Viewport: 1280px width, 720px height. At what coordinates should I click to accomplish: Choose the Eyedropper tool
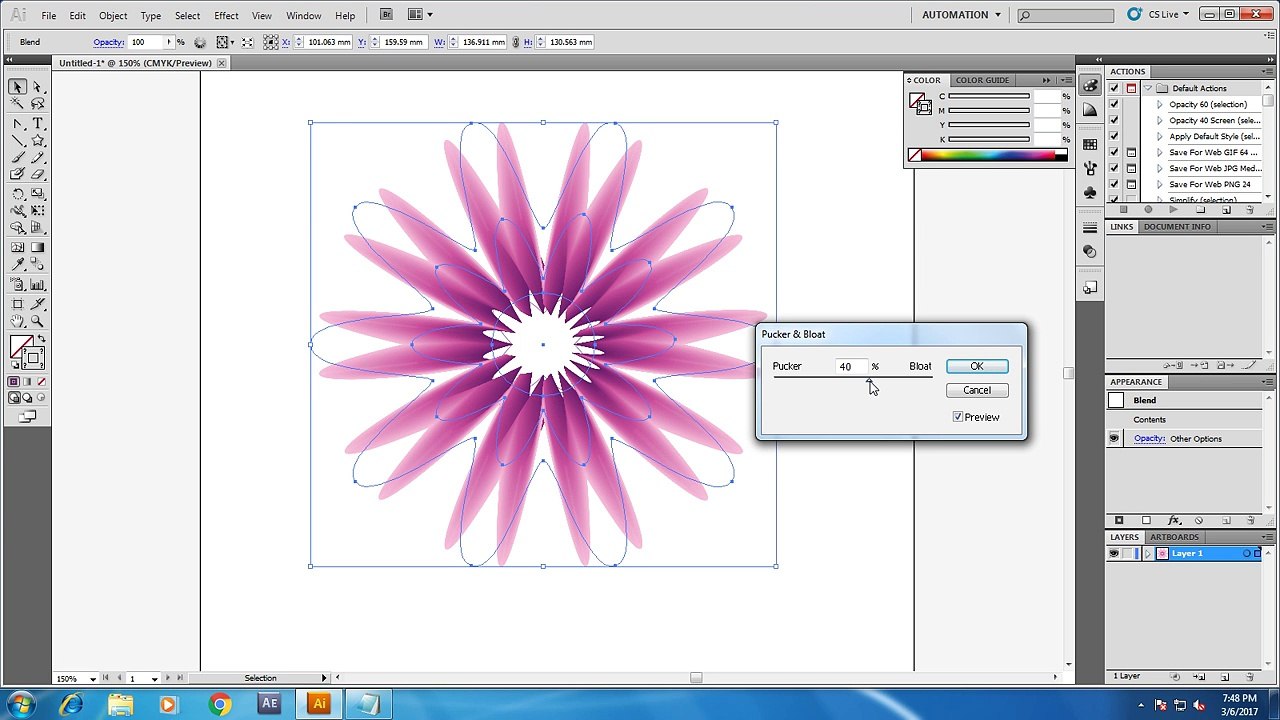18,265
